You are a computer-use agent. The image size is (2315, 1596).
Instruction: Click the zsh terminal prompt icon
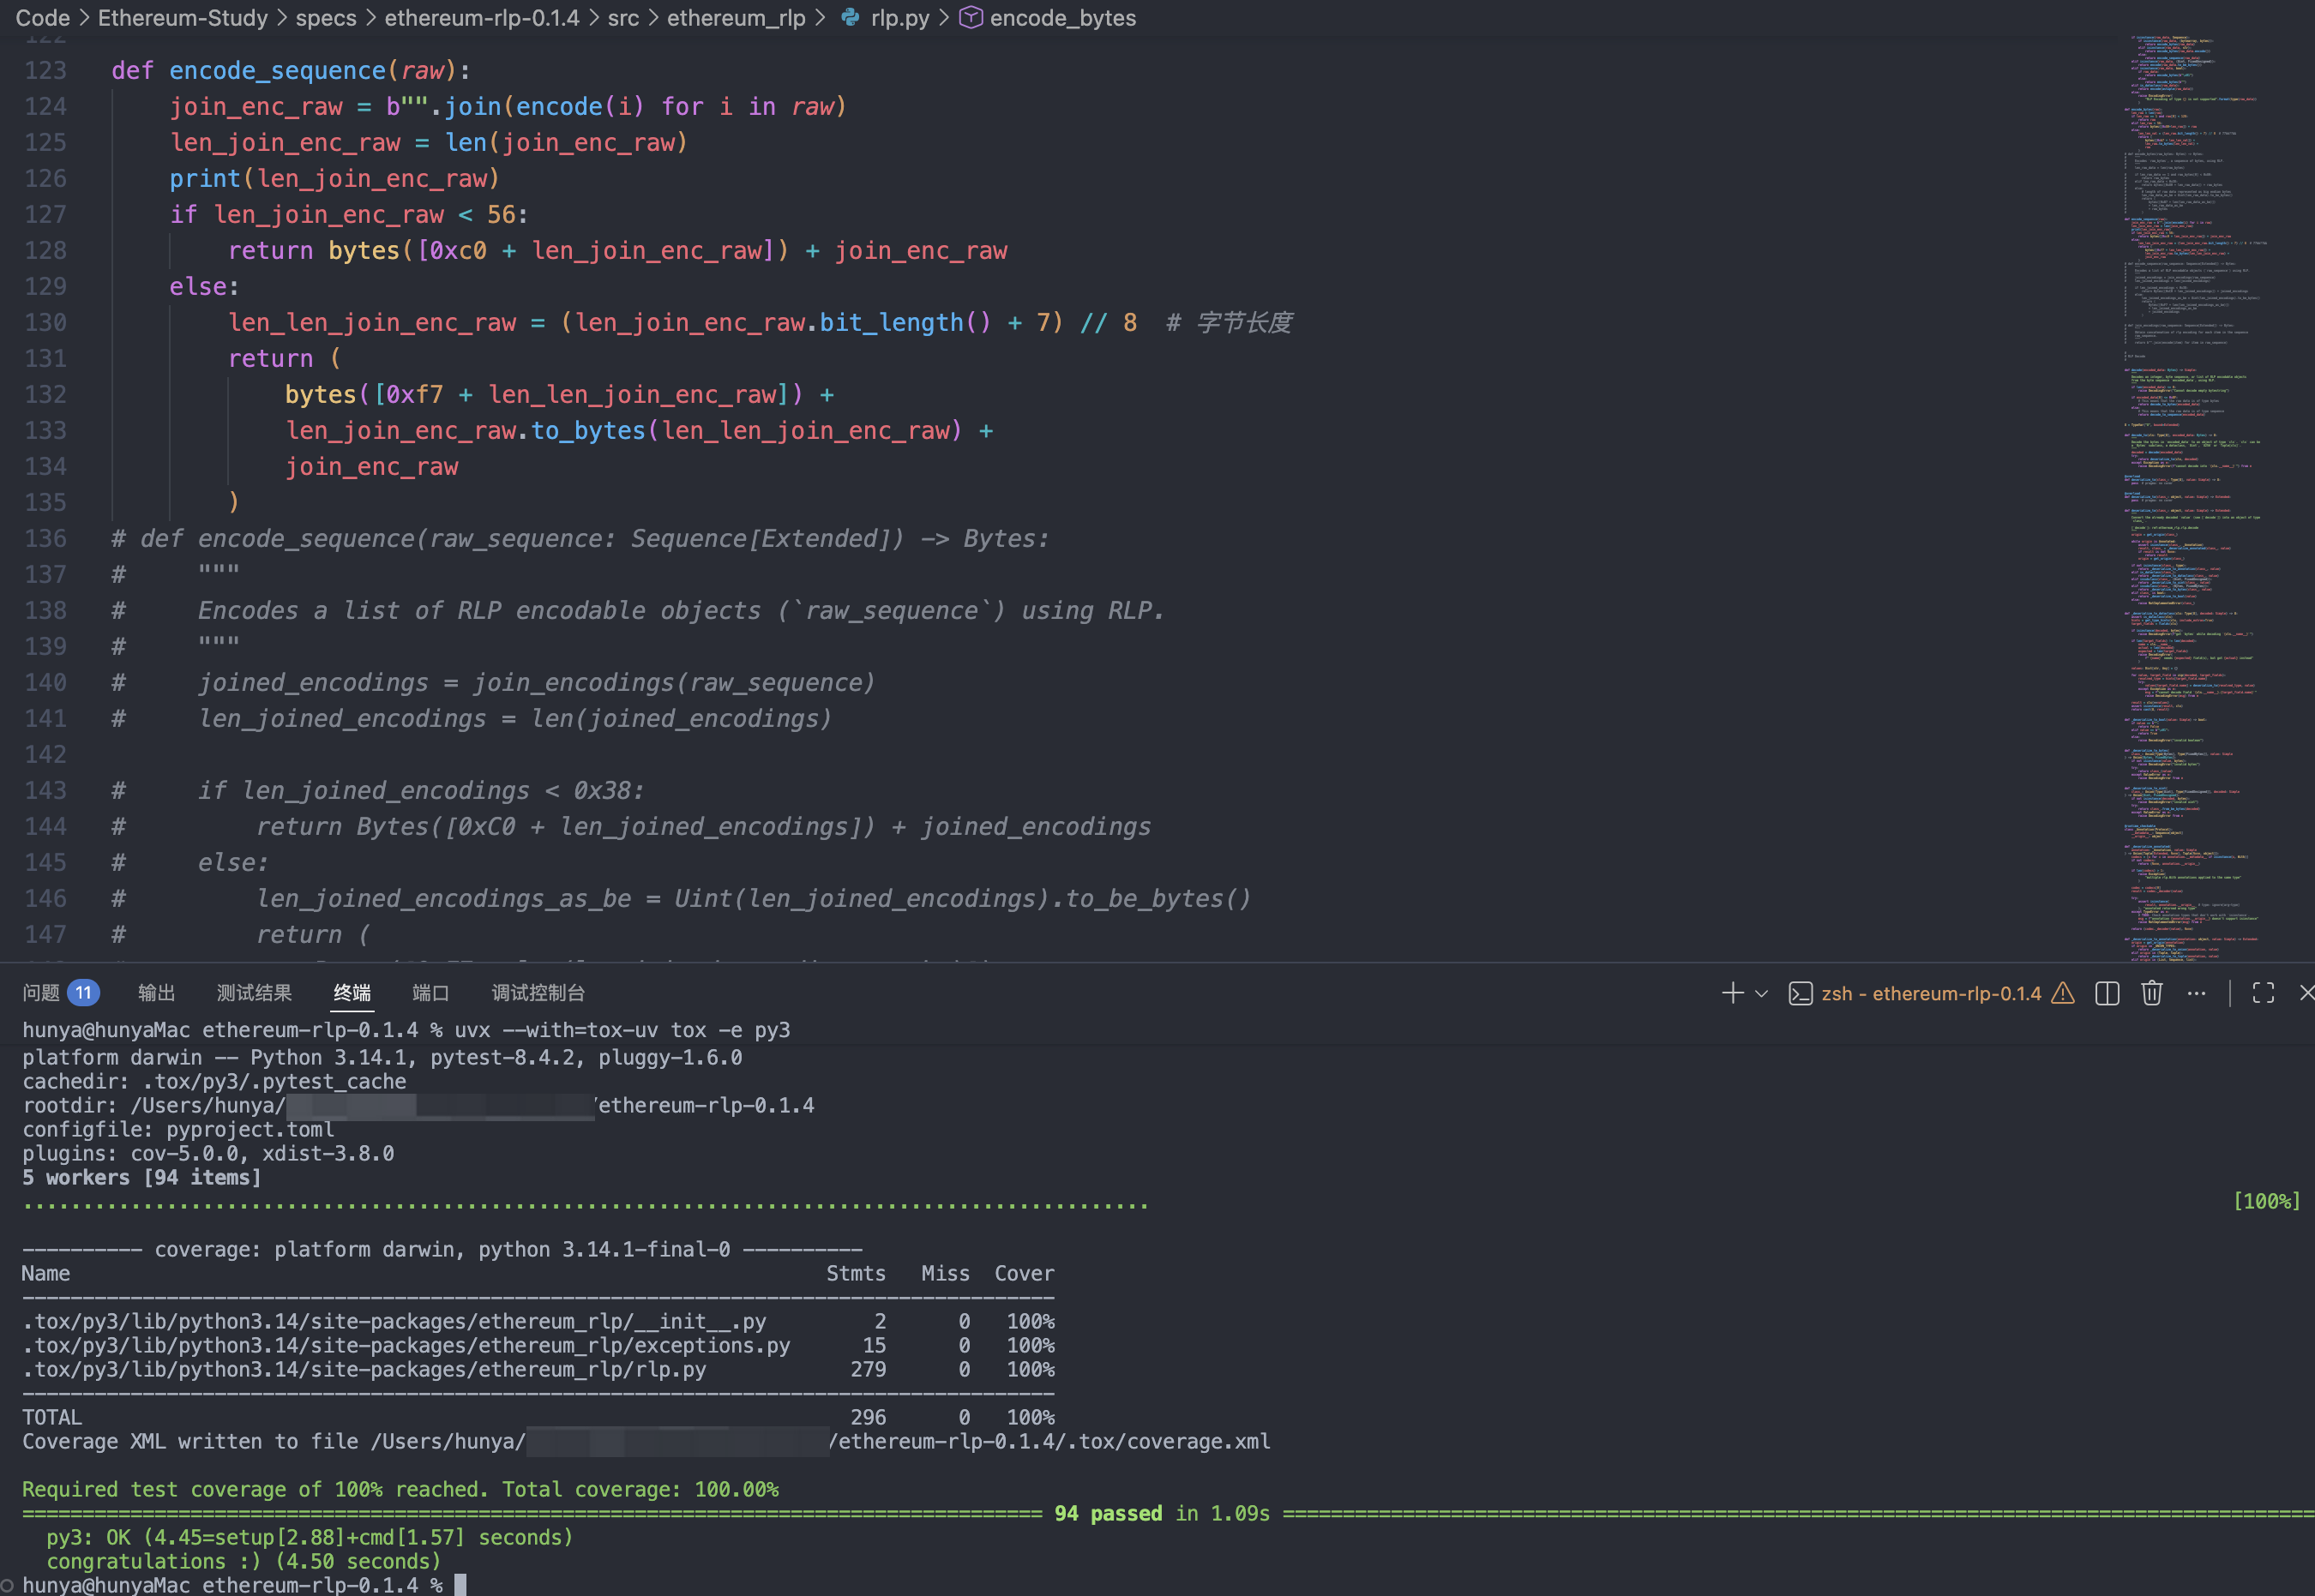point(1800,993)
